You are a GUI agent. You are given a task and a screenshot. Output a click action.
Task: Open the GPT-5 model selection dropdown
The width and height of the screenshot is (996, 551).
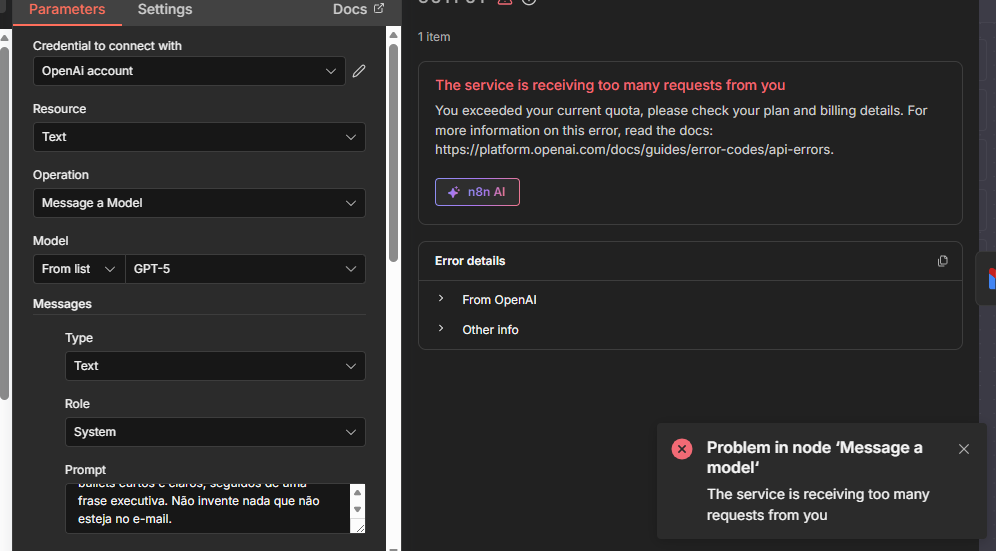click(x=245, y=269)
